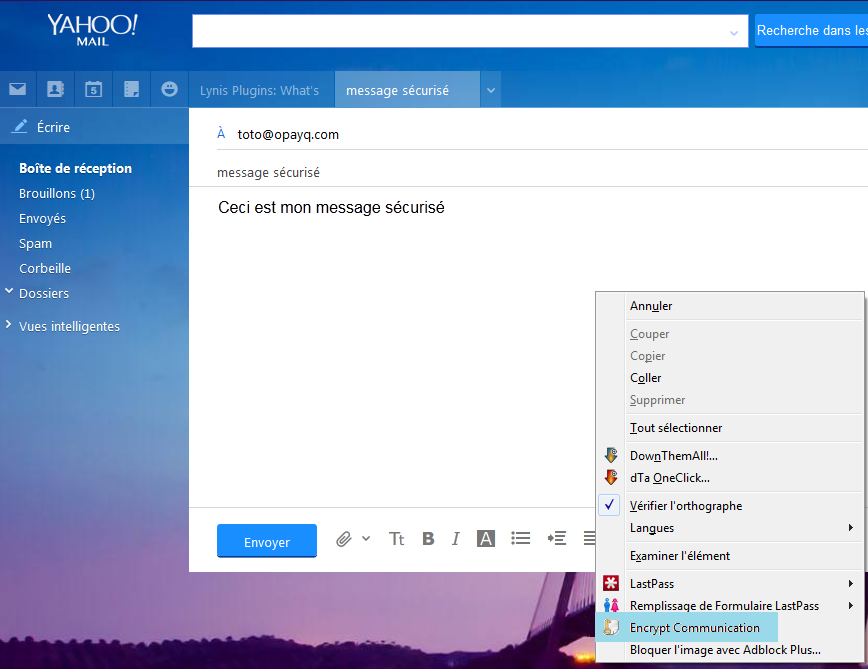The height and width of the screenshot is (669, 868).
Task: Open the Calendar icon
Action: (93, 89)
